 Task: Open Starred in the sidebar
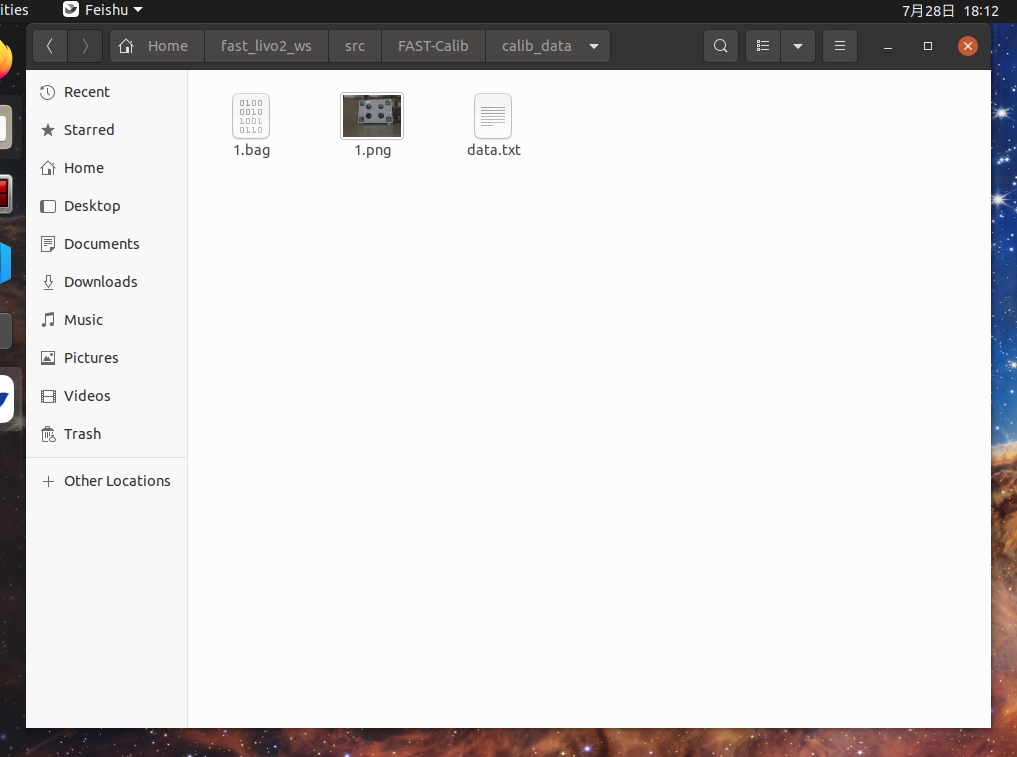tap(88, 130)
